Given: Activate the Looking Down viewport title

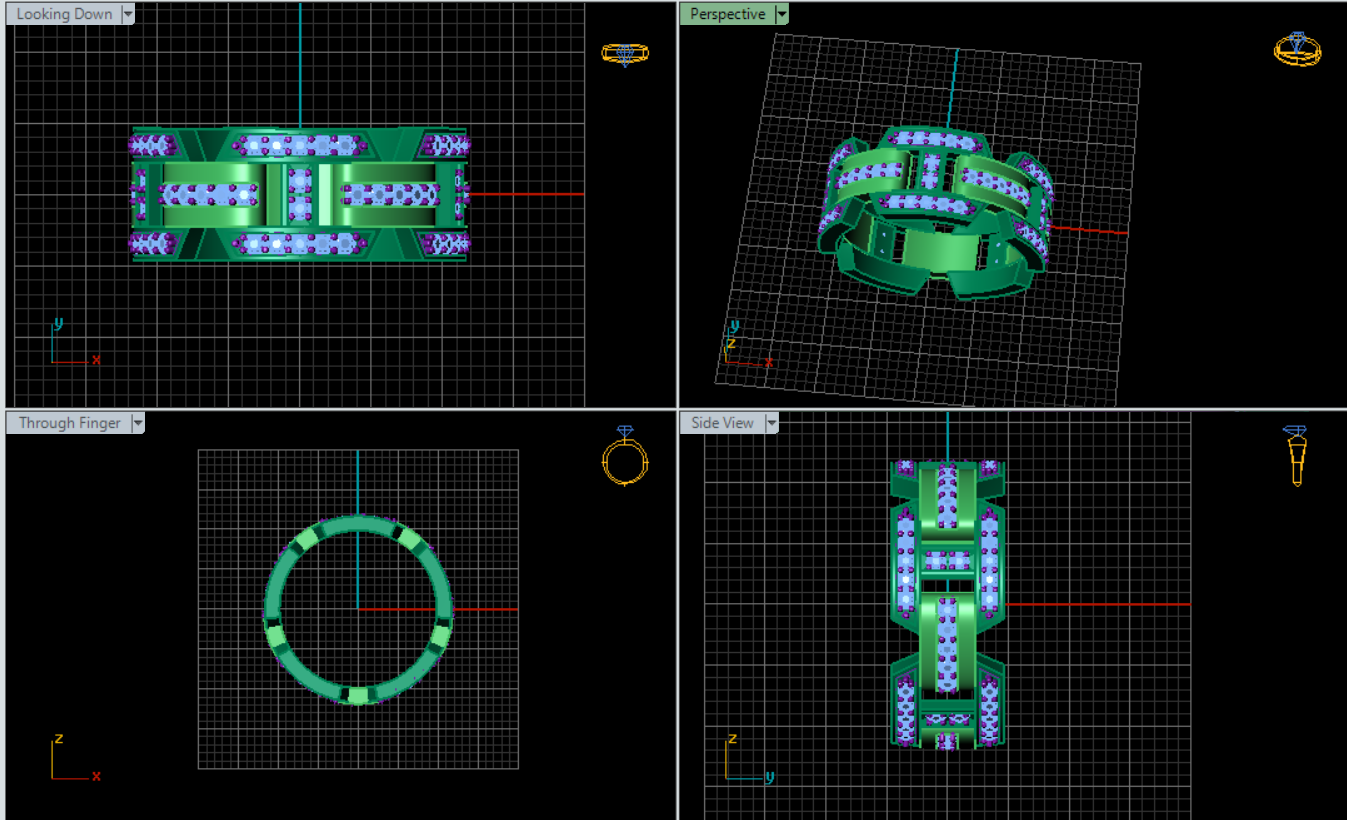Looking at the screenshot, I should click(x=64, y=14).
